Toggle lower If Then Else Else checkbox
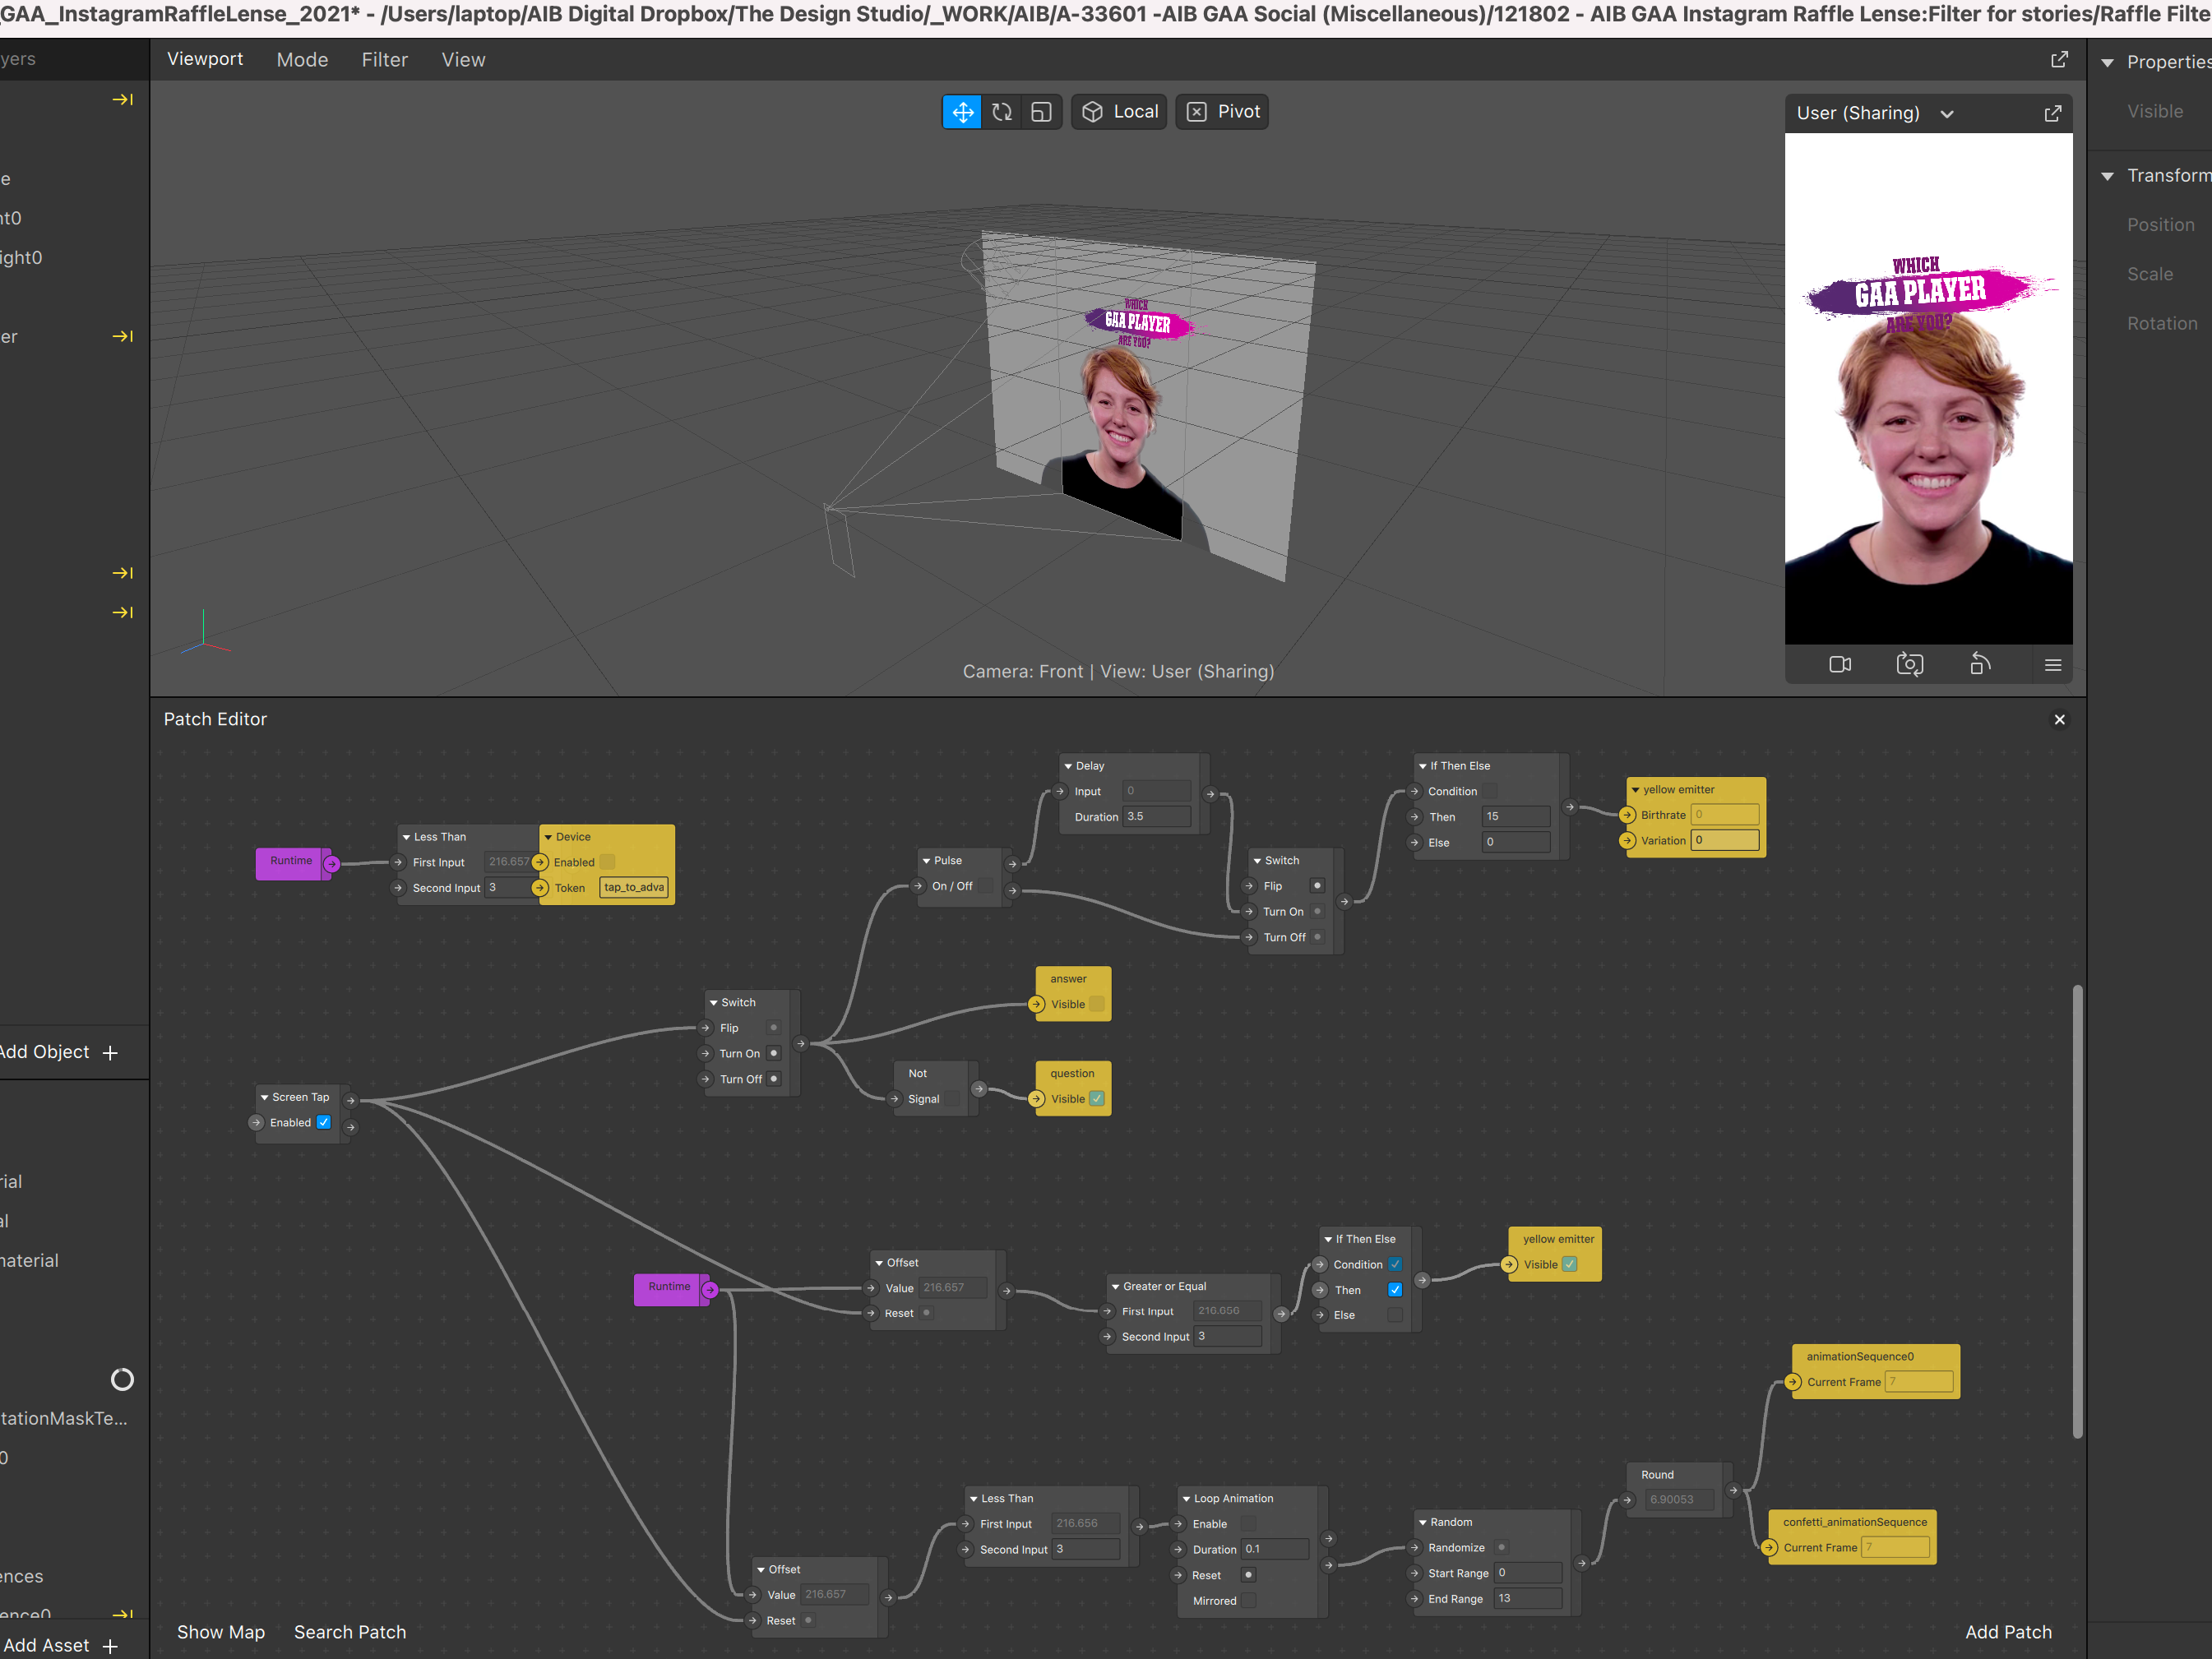The image size is (2212, 1659). (1395, 1315)
